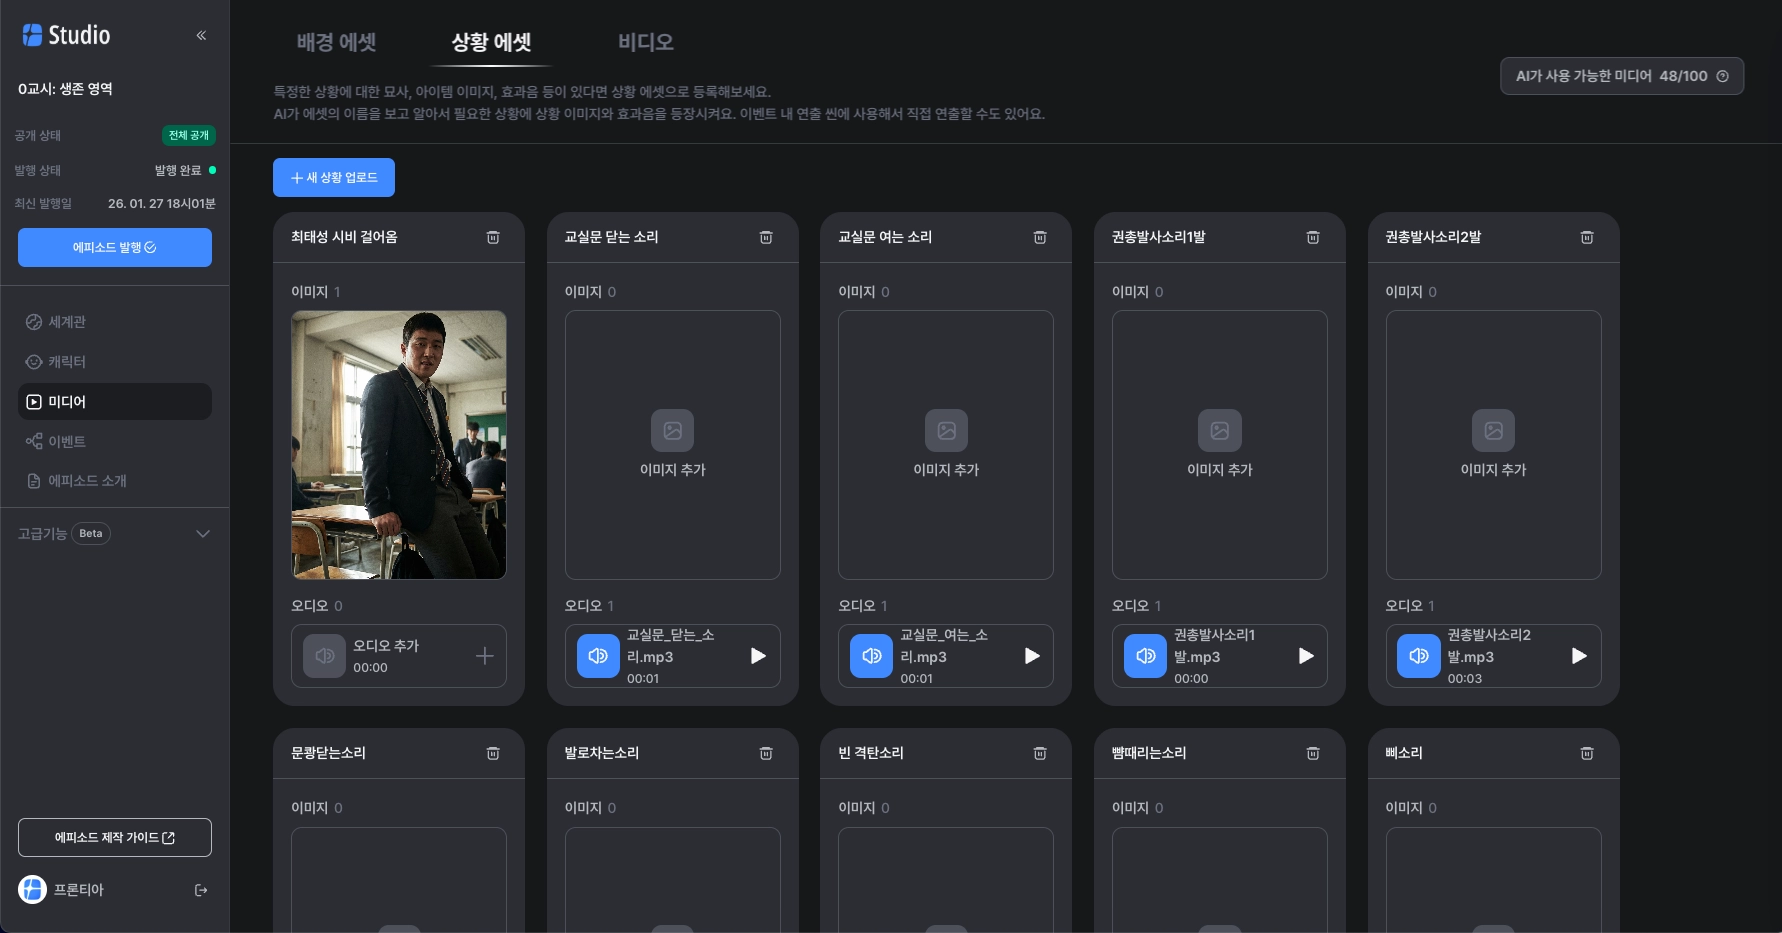Click the 권총발사소리2발 card title
The width and height of the screenshot is (1782, 933).
click(x=1433, y=237)
